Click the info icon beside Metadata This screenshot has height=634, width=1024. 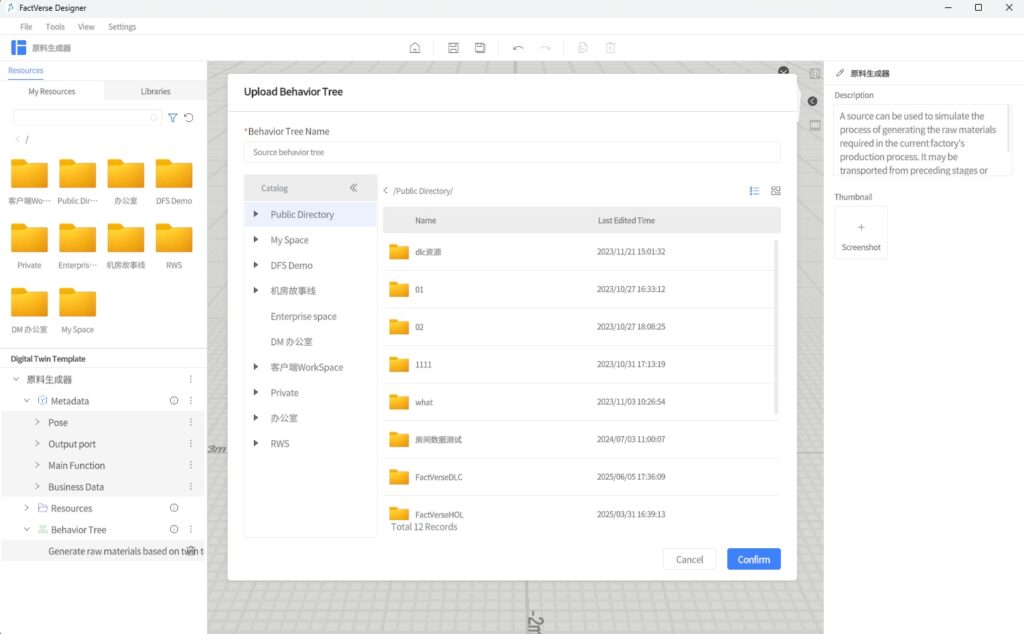click(x=173, y=401)
